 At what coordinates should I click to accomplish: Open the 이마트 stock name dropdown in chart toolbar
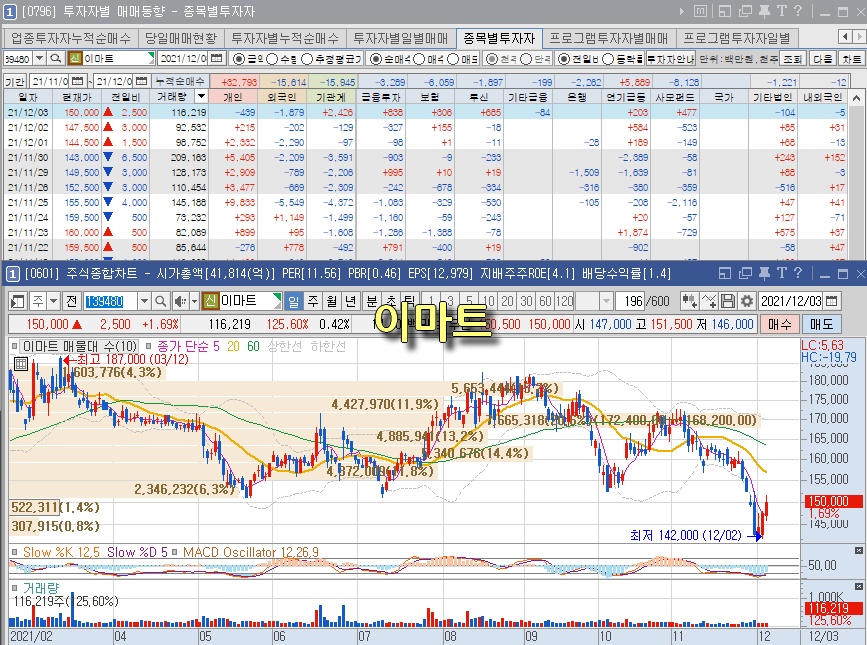[x=277, y=301]
